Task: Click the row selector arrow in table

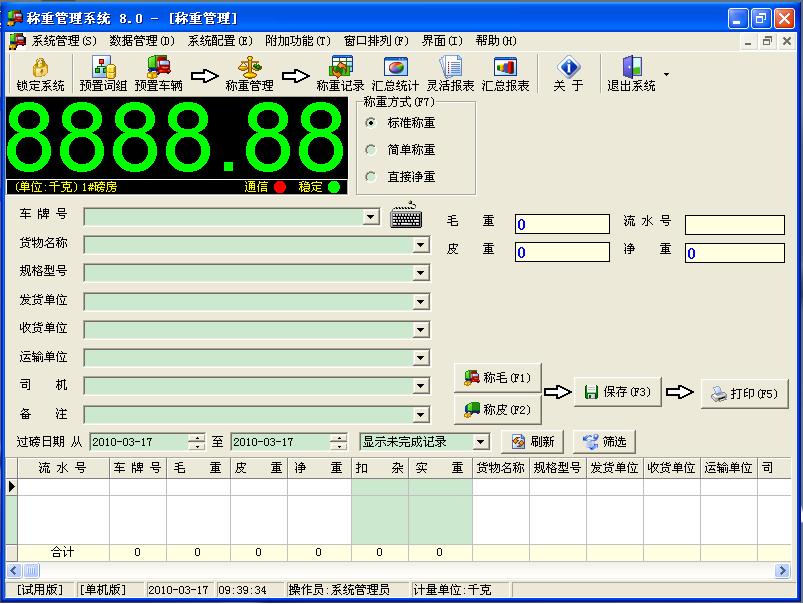Action: click(12, 487)
